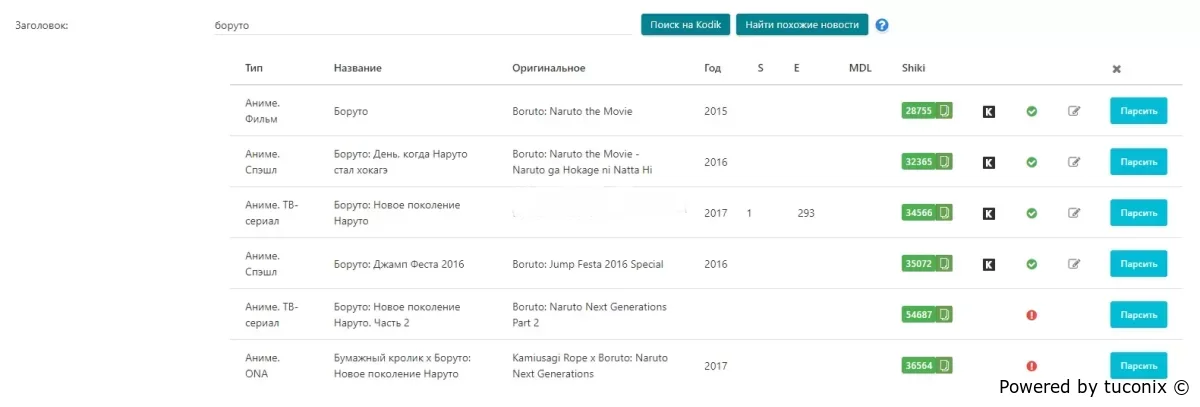Open Shiki ID badge 34566
The height and width of the screenshot is (407, 1200).
[x=918, y=213]
